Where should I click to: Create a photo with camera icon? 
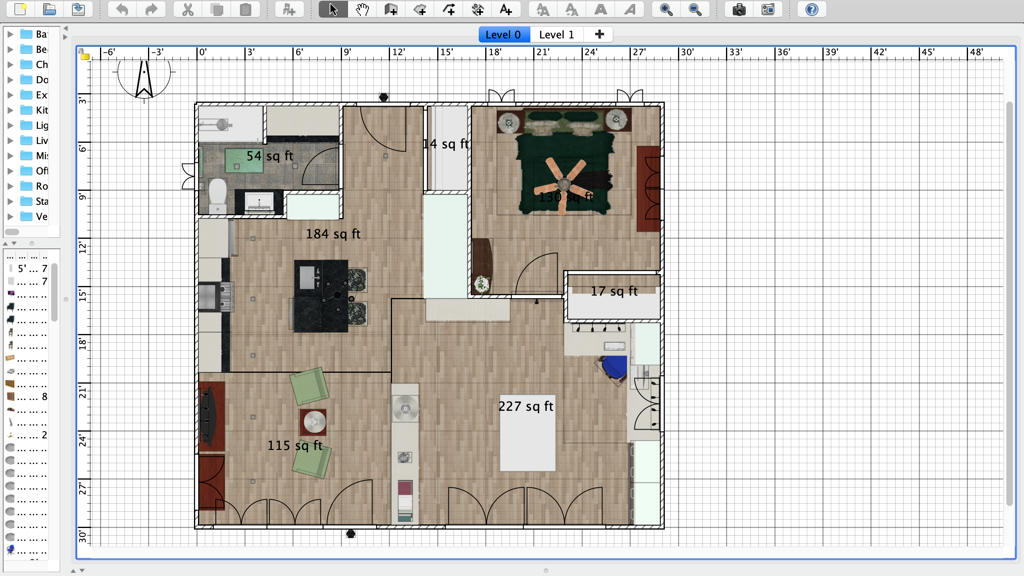pyautogui.click(x=739, y=9)
